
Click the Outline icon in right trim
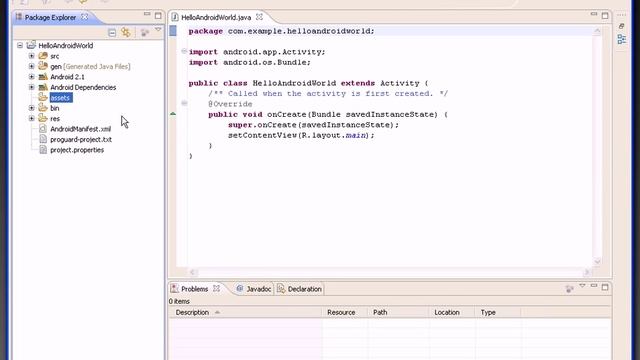pos(622,39)
